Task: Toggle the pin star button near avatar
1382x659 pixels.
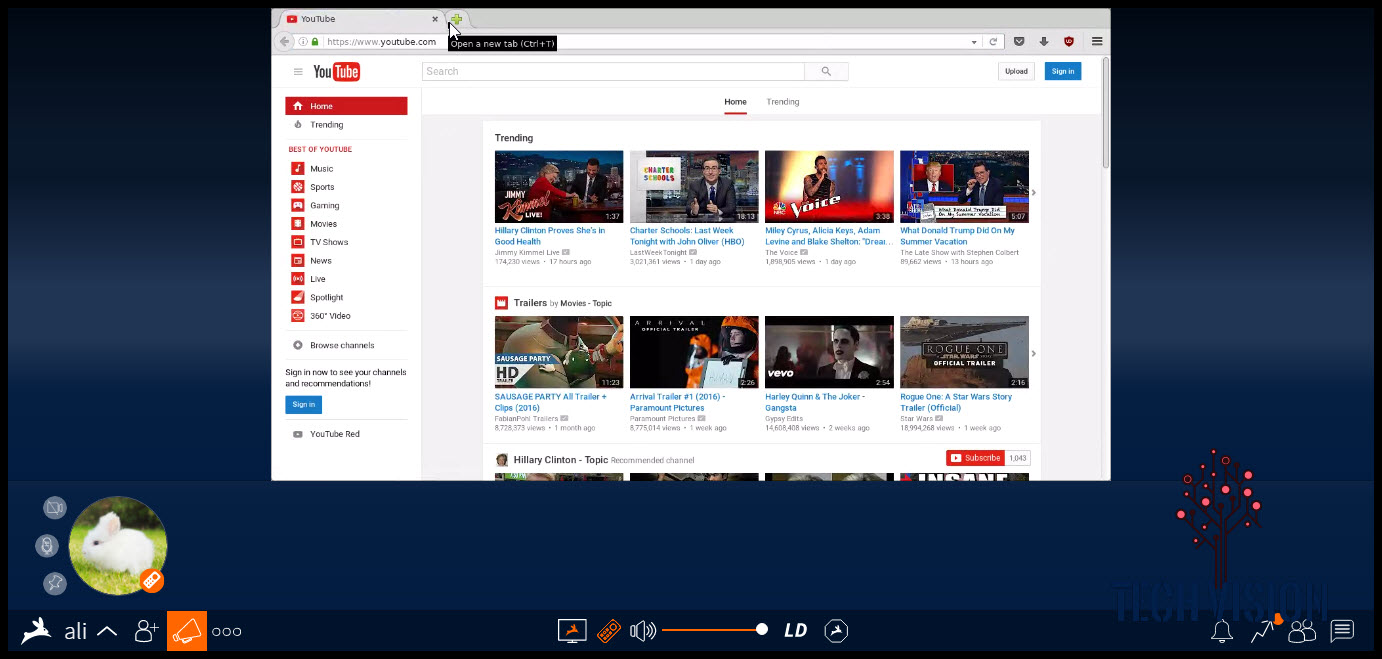Action: pos(55,584)
